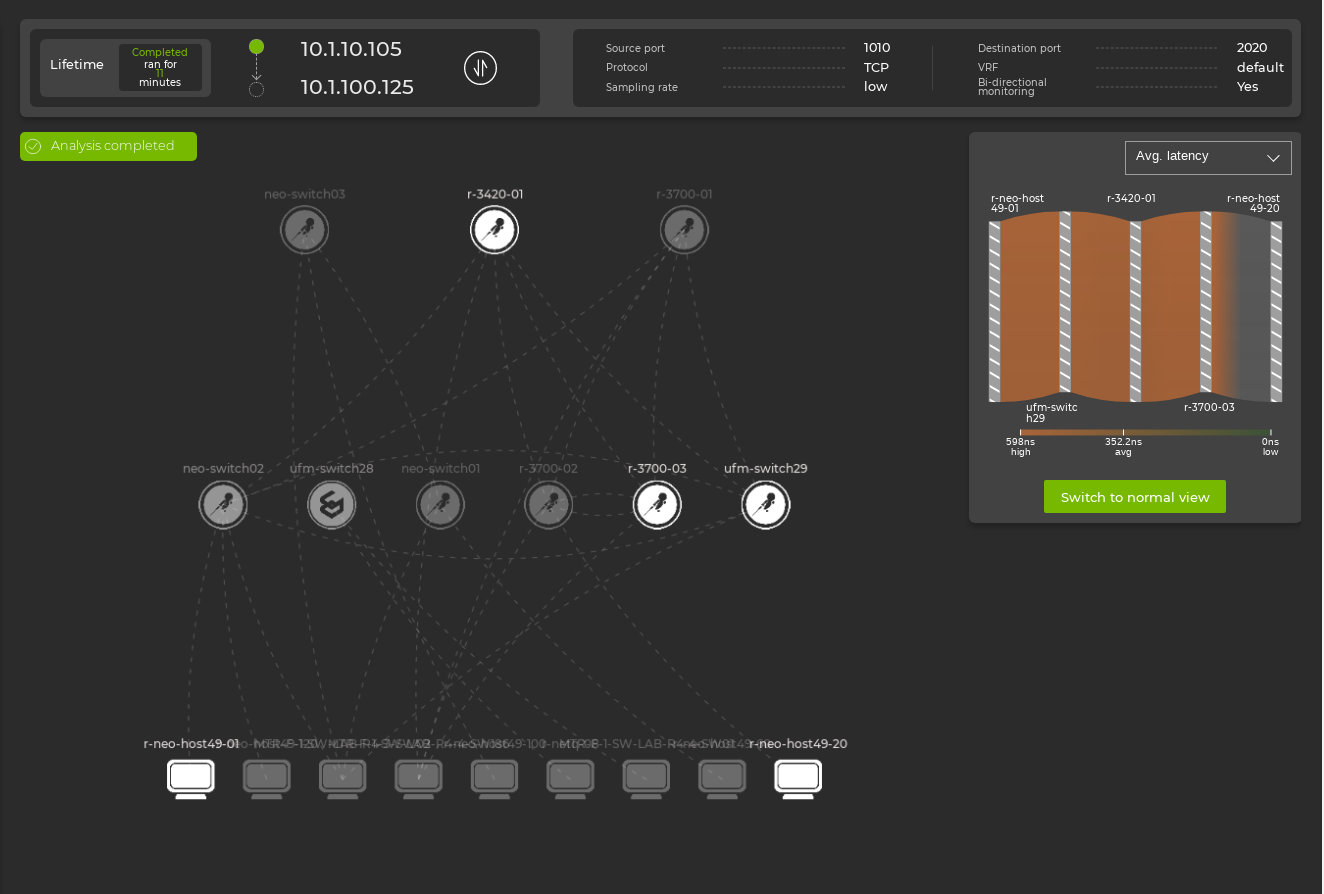Select the neo-switch03 node icon

[x=304, y=229]
